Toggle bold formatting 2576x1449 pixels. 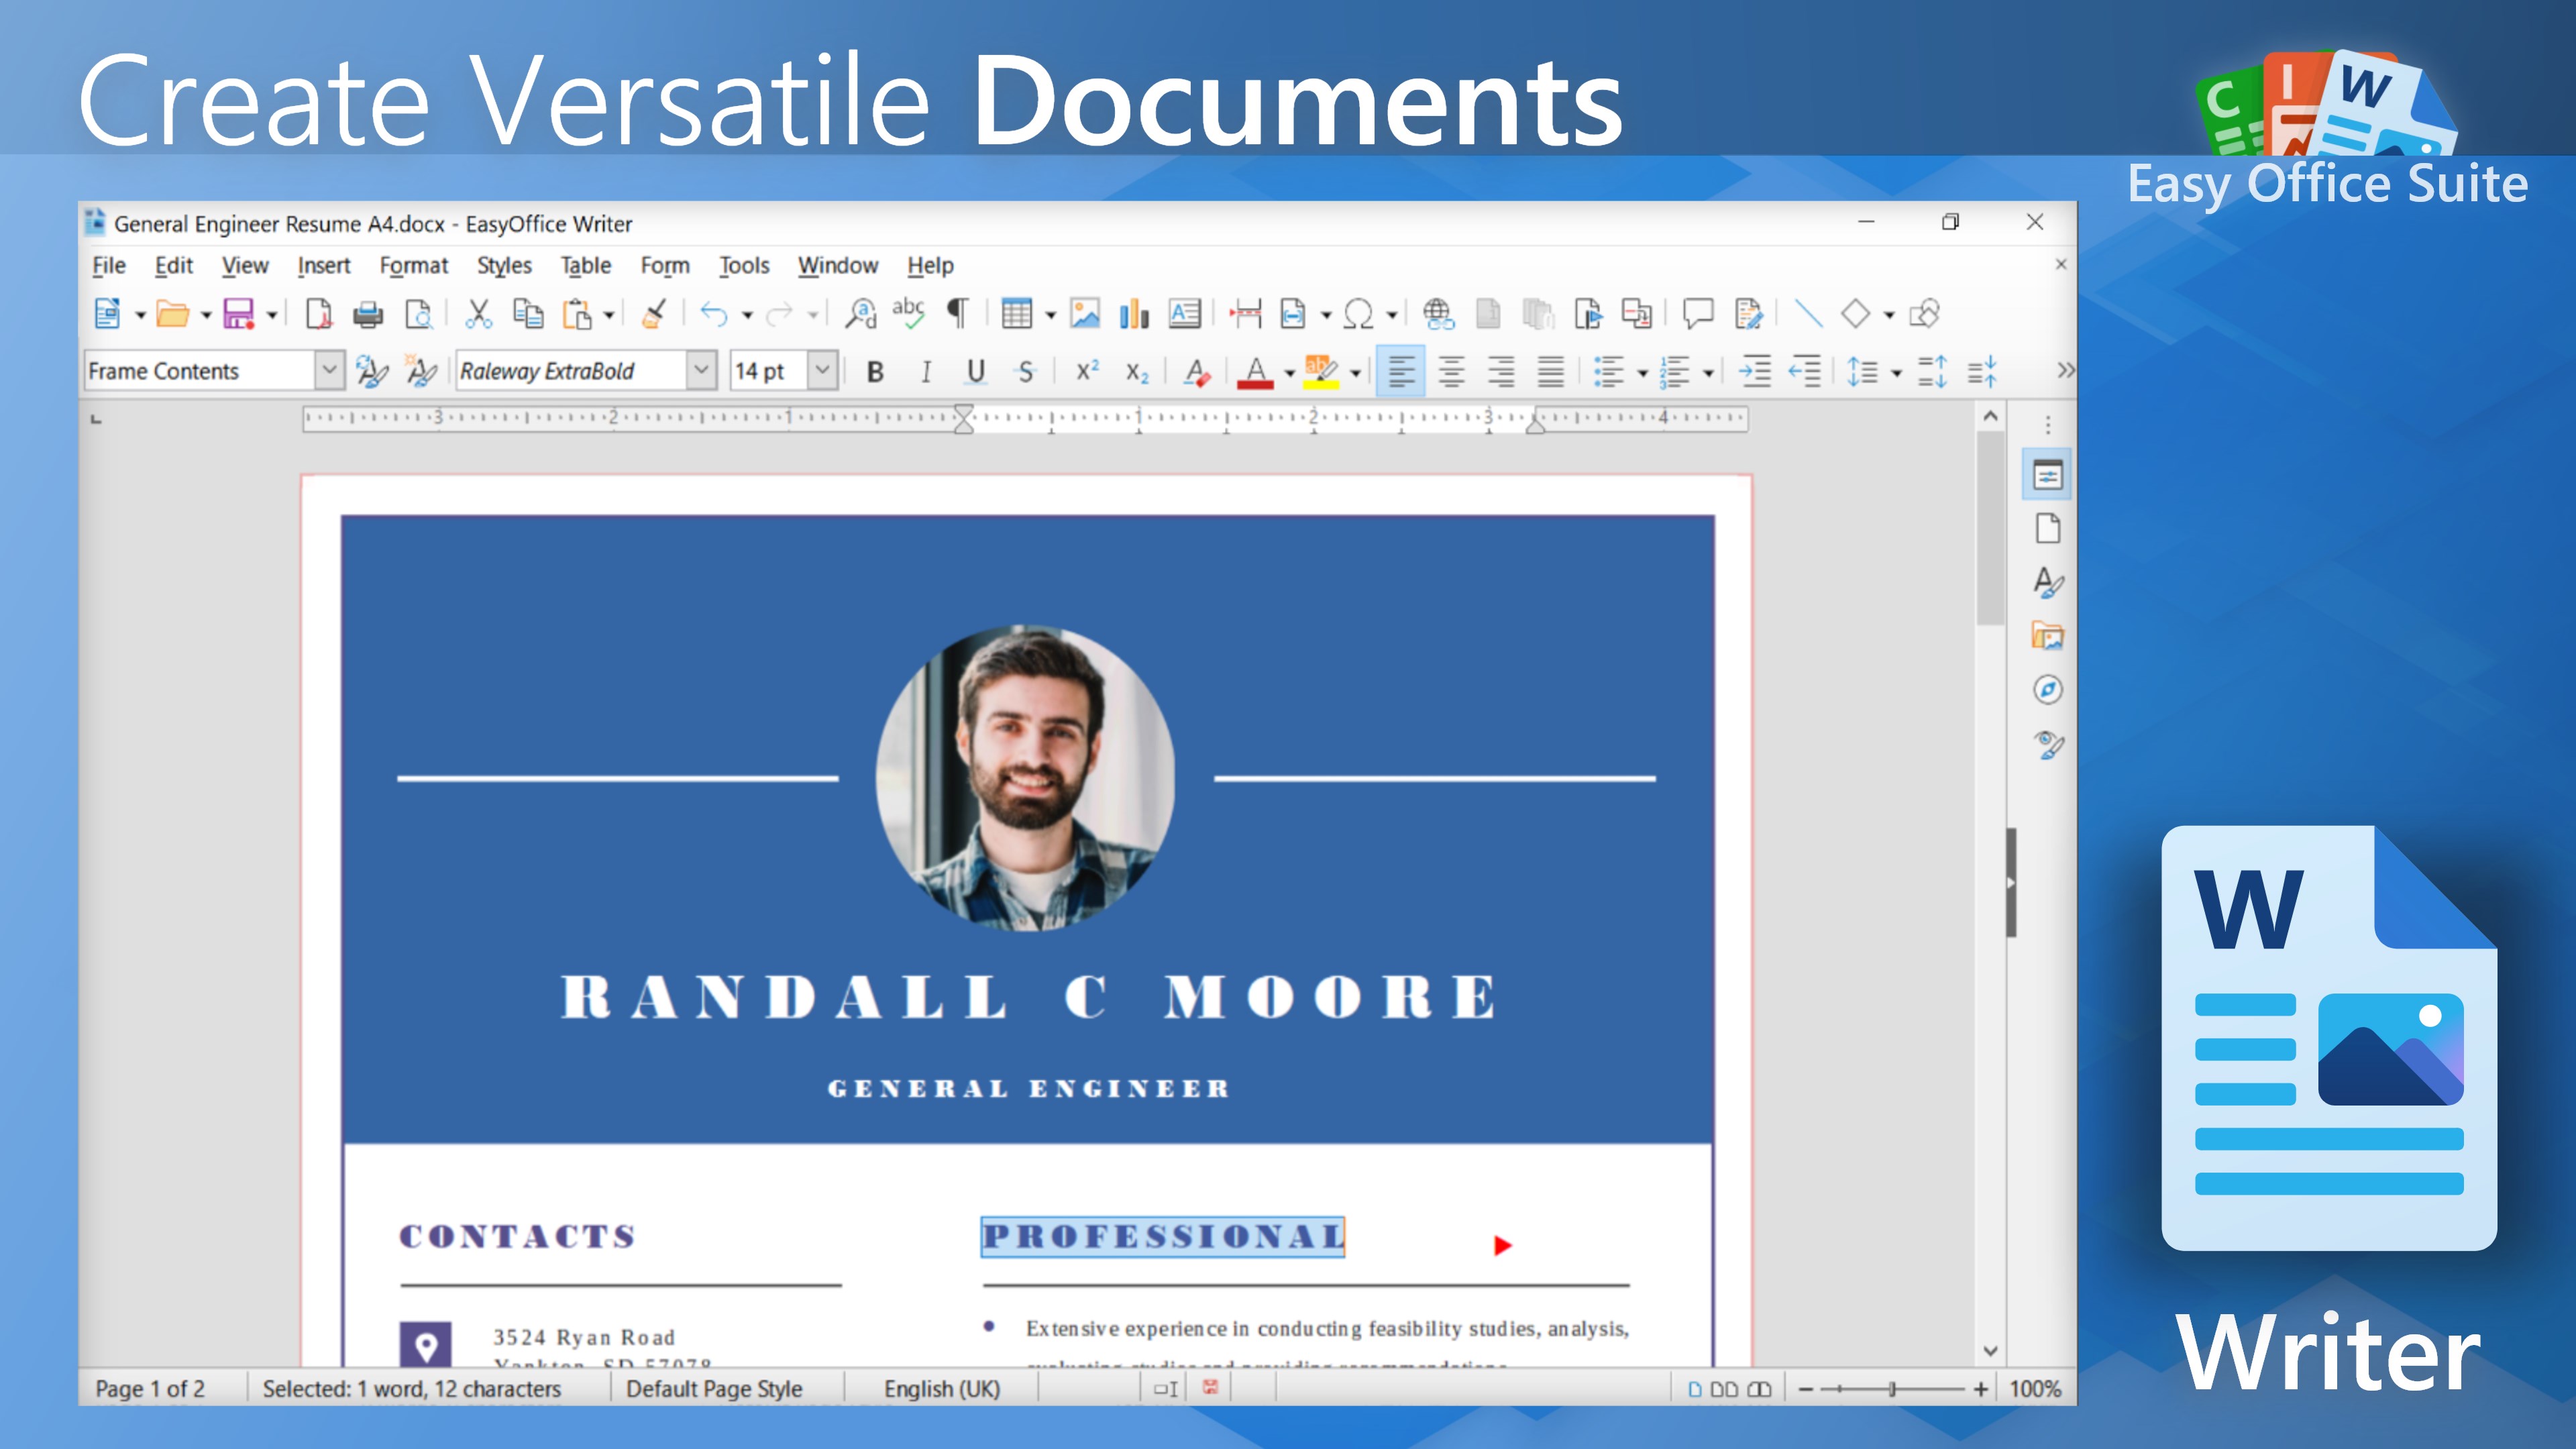(x=875, y=372)
